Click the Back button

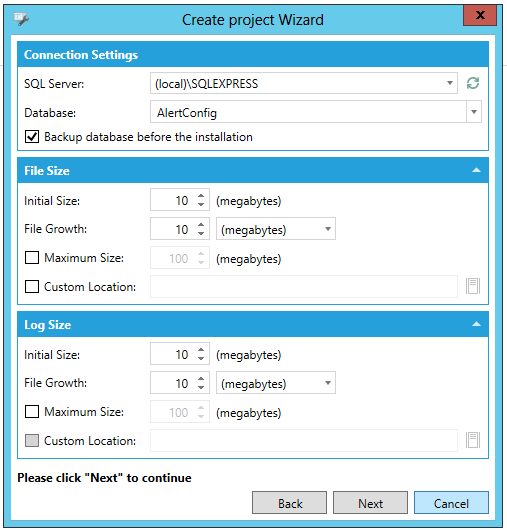[x=289, y=503]
